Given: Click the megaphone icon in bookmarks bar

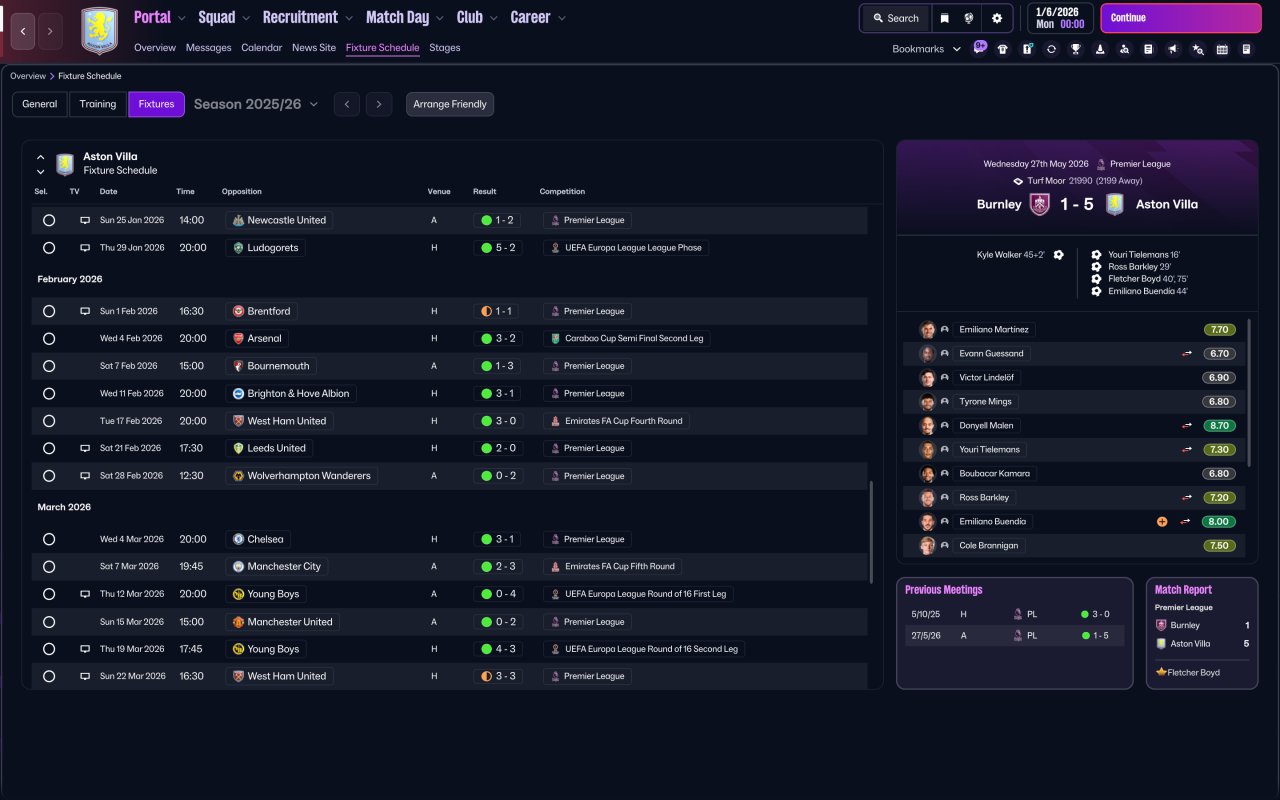Looking at the screenshot, I should [x=1173, y=49].
